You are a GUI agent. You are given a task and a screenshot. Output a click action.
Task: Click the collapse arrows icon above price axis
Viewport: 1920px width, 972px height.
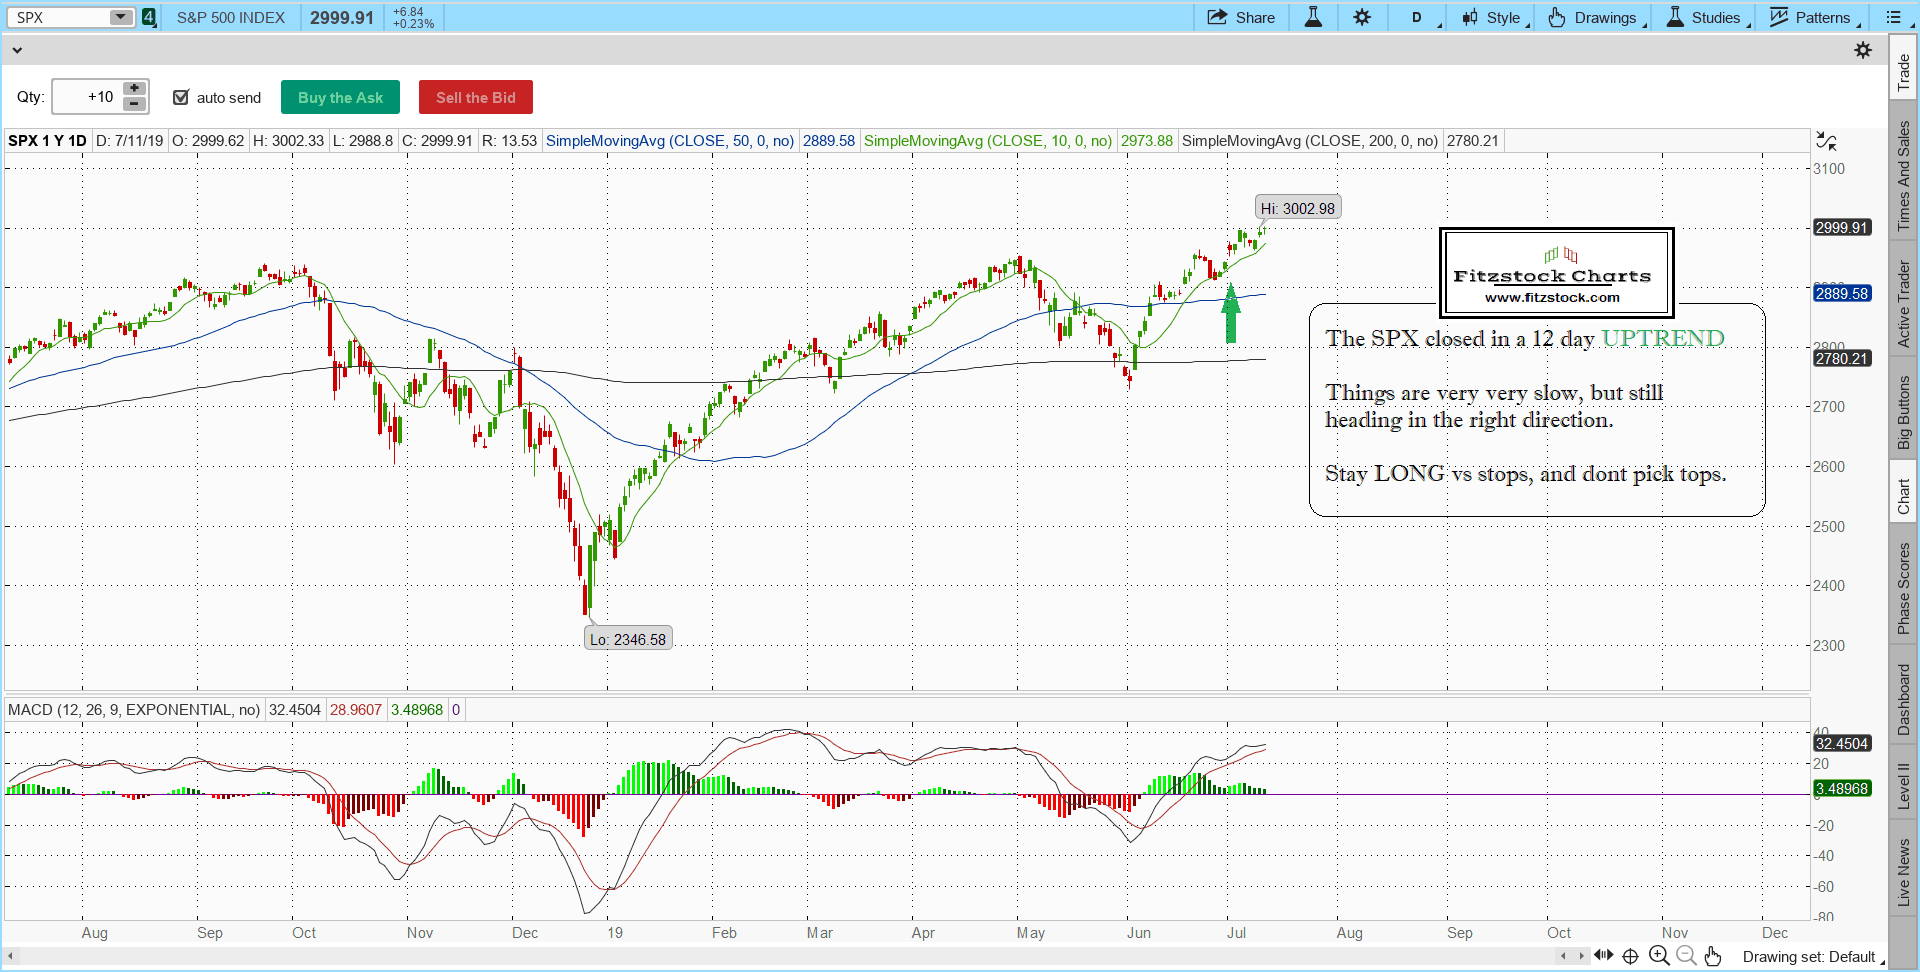point(1826,141)
